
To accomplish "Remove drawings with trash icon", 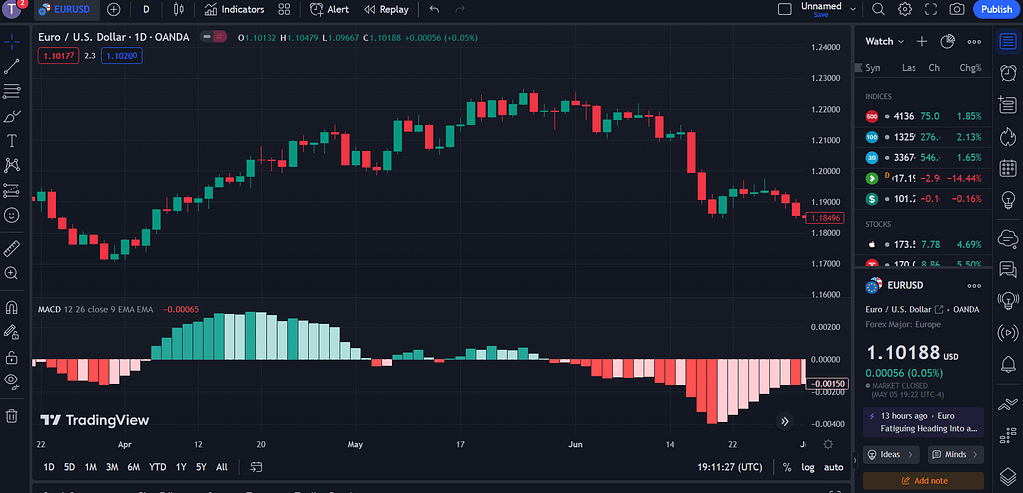I will click(x=12, y=415).
